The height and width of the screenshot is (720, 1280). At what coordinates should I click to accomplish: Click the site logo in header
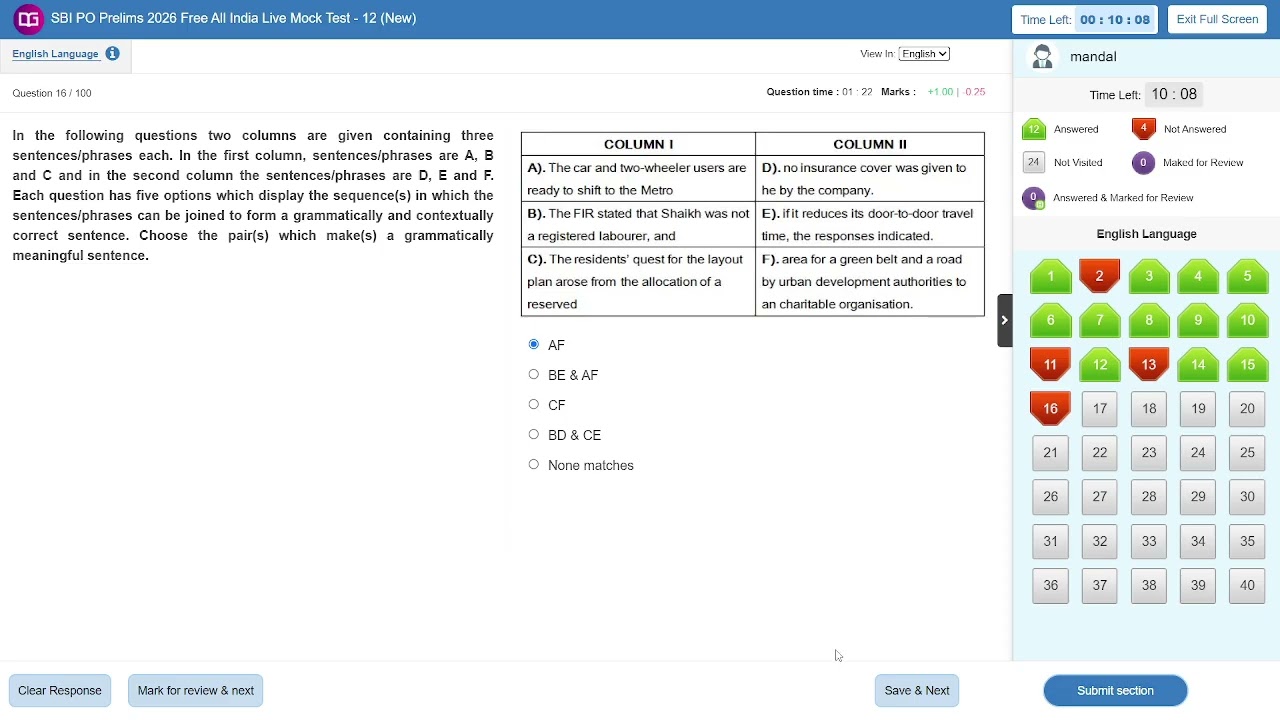click(28, 19)
